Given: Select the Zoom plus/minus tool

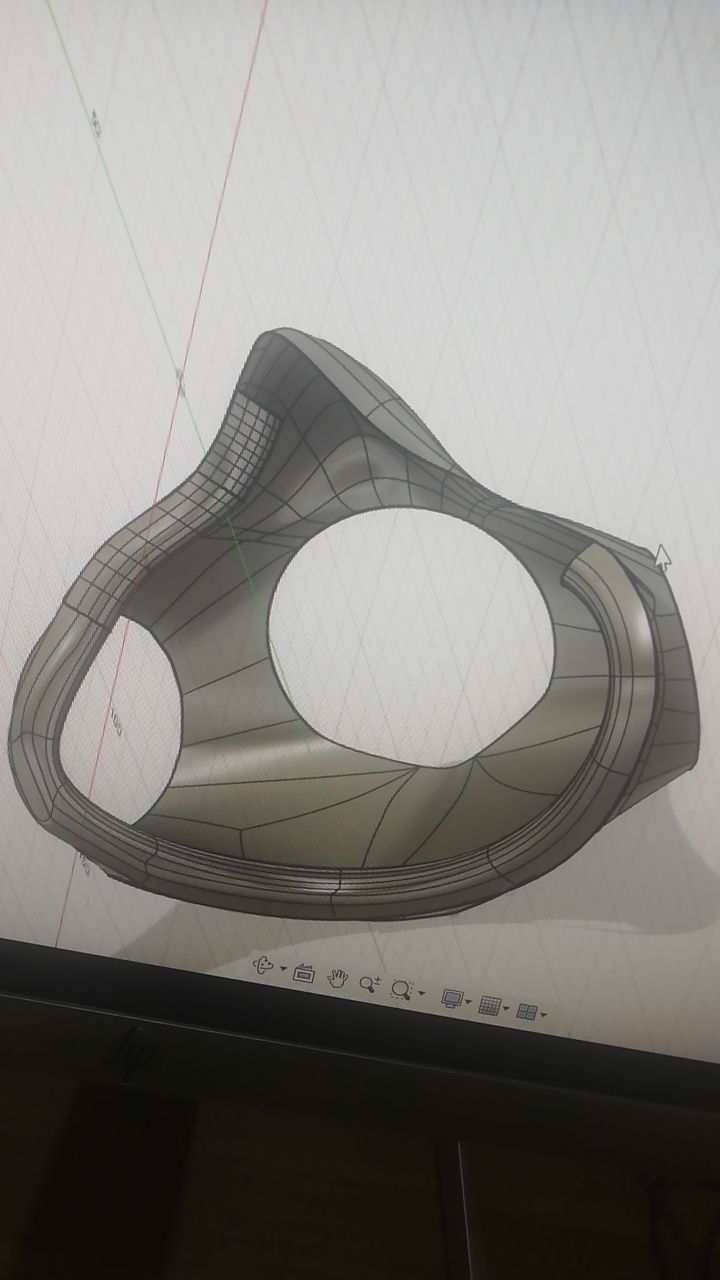Looking at the screenshot, I should coord(369,984).
